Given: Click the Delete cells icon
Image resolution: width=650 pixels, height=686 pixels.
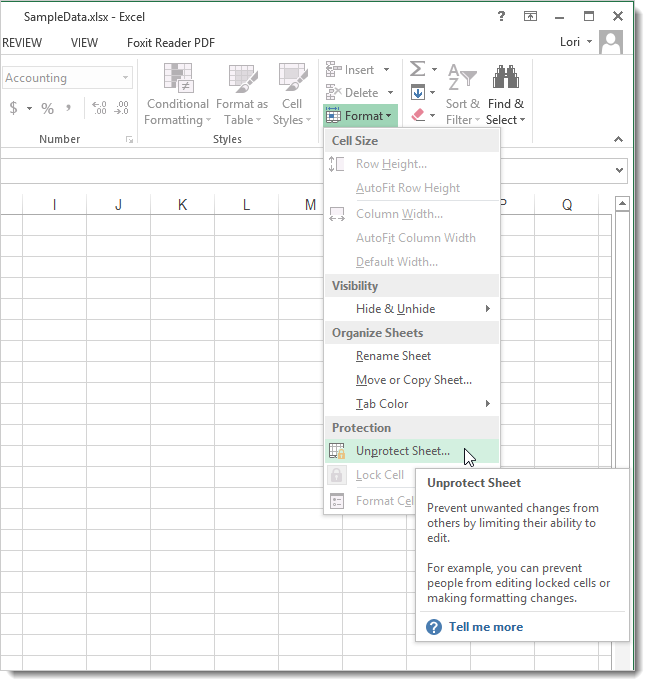Looking at the screenshot, I should click(x=334, y=92).
